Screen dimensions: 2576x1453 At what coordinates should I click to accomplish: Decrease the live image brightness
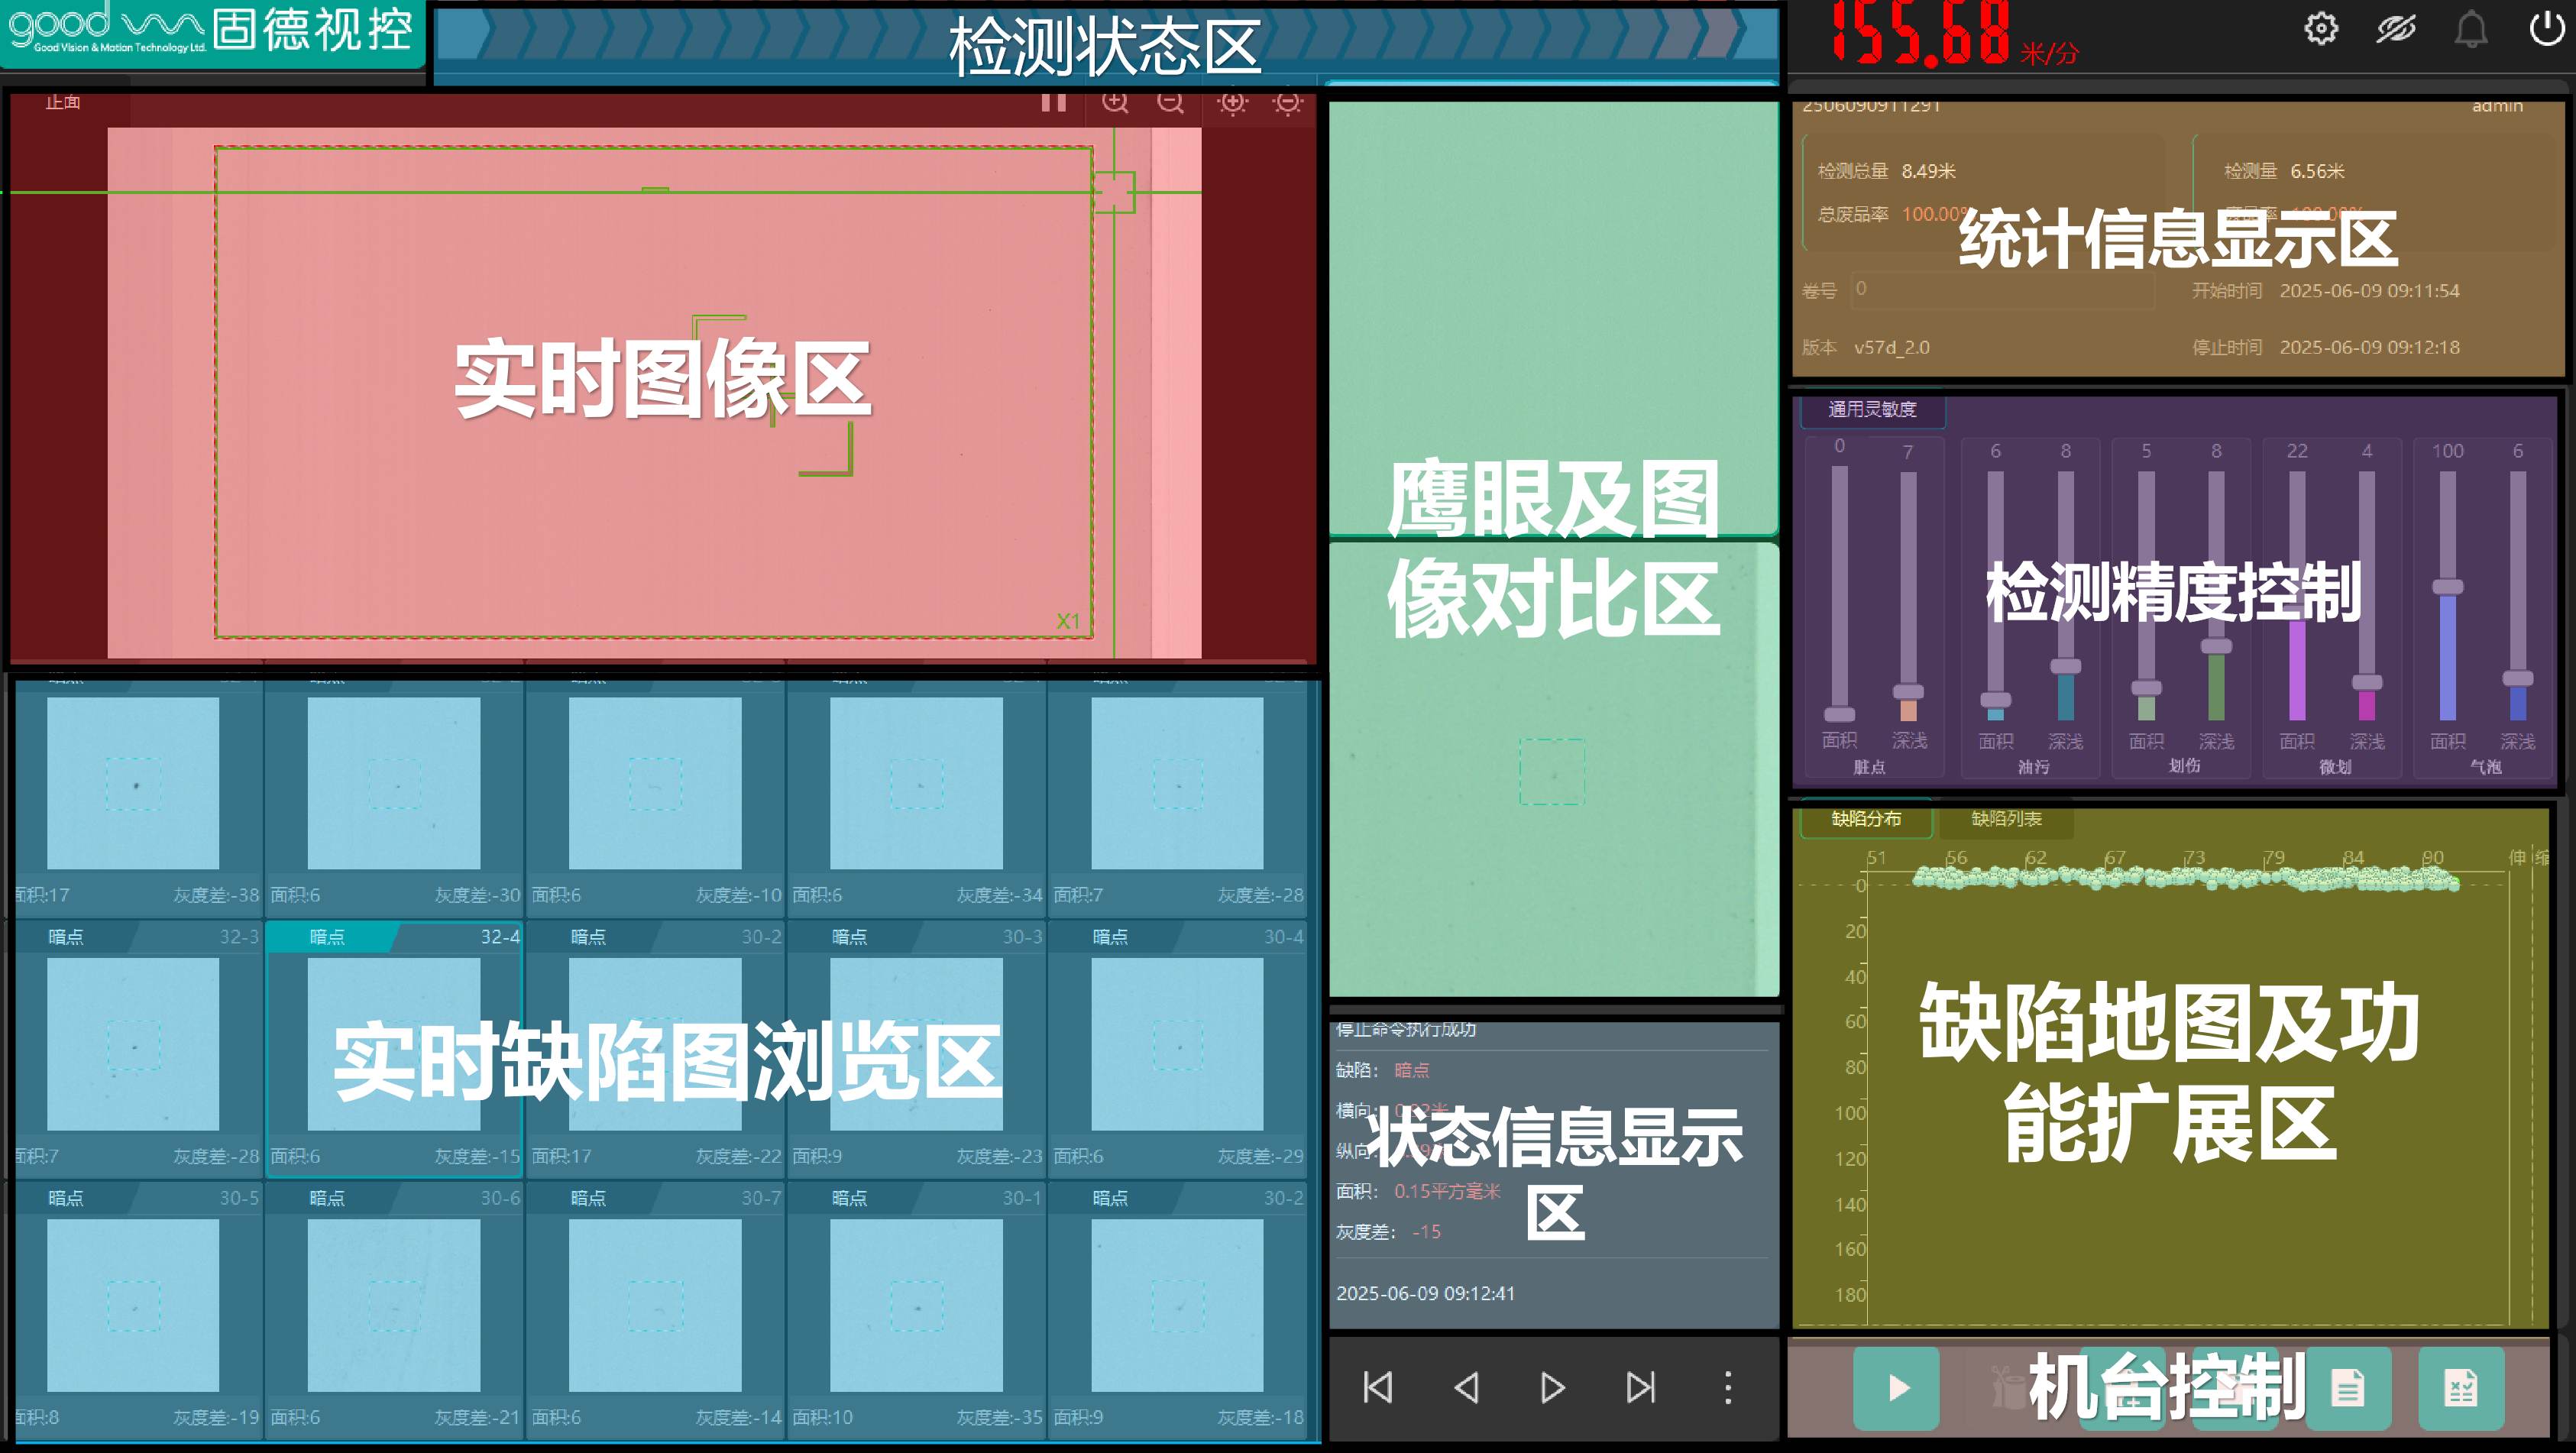tap(1287, 102)
